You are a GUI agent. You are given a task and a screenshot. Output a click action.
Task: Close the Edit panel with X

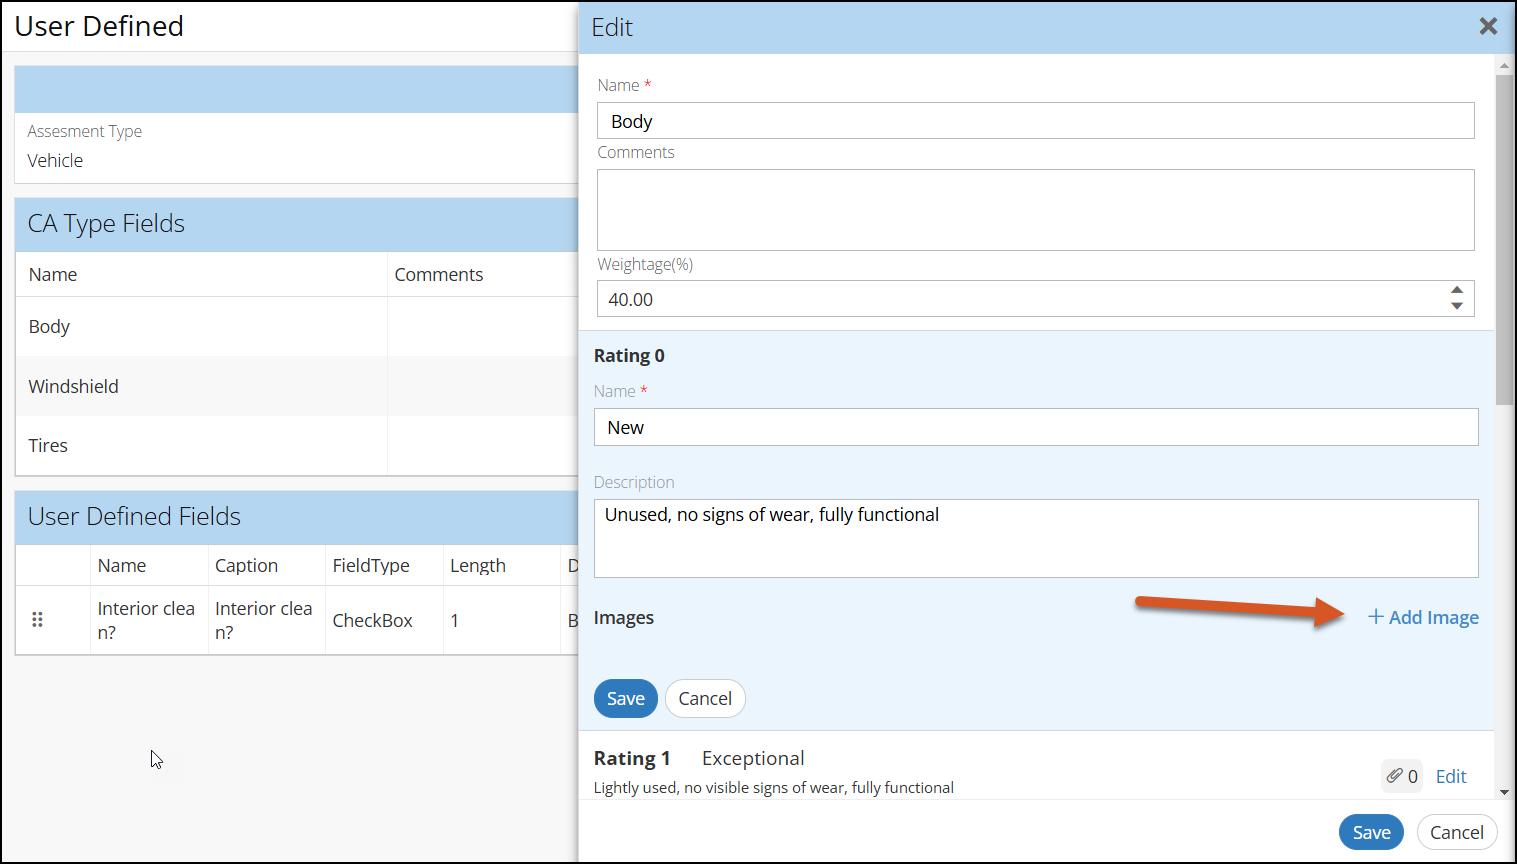[1488, 27]
